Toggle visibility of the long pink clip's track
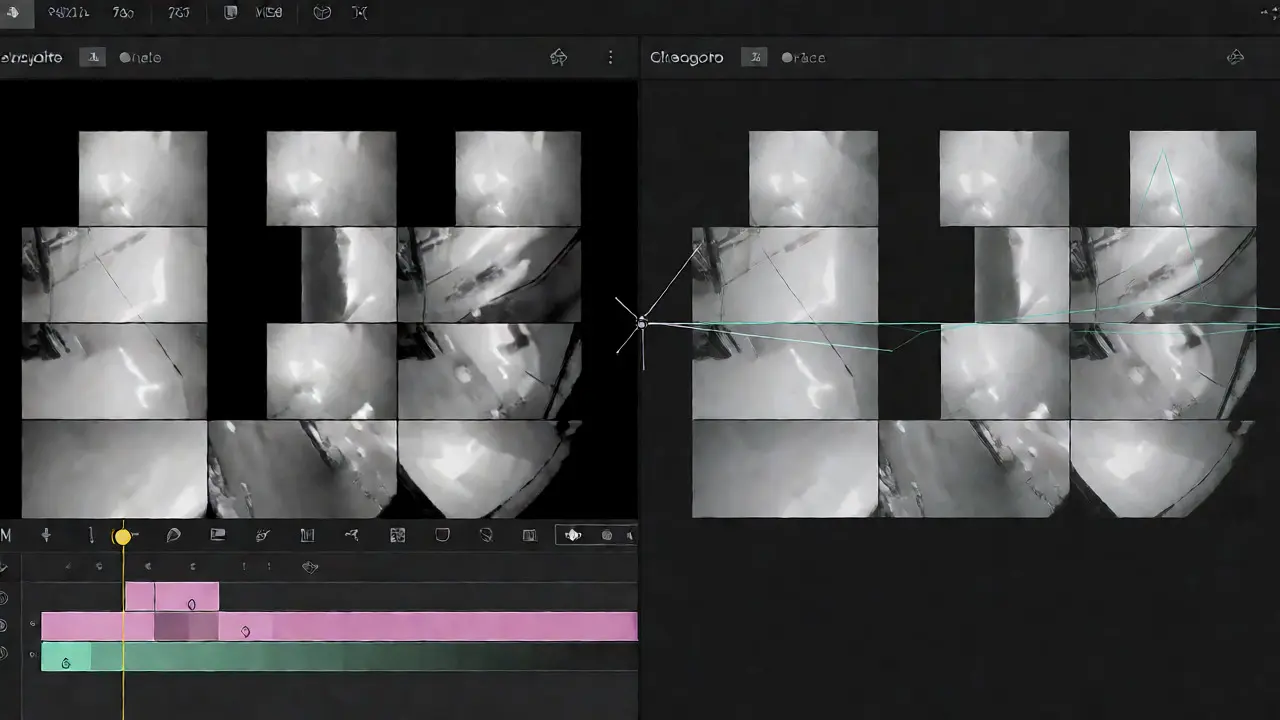1280x720 pixels. [x=4, y=626]
